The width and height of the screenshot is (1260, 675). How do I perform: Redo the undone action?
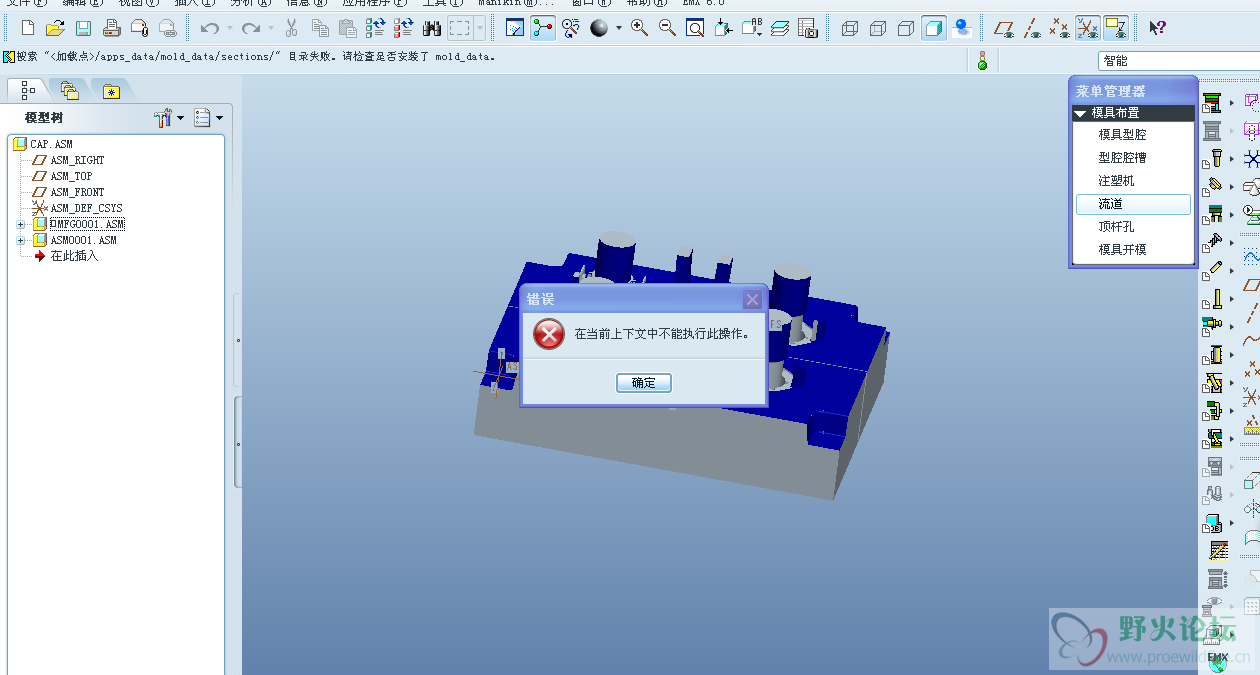pyautogui.click(x=250, y=28)
